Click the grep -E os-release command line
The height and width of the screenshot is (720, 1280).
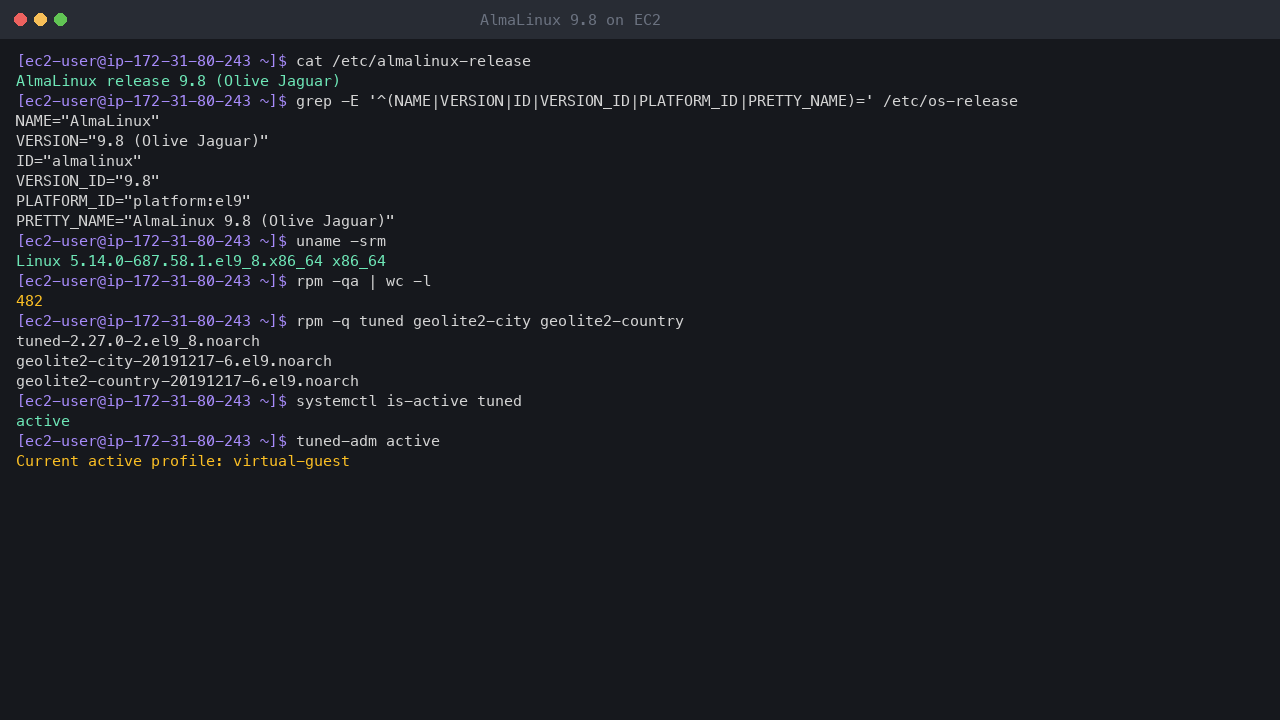point(657,101)
